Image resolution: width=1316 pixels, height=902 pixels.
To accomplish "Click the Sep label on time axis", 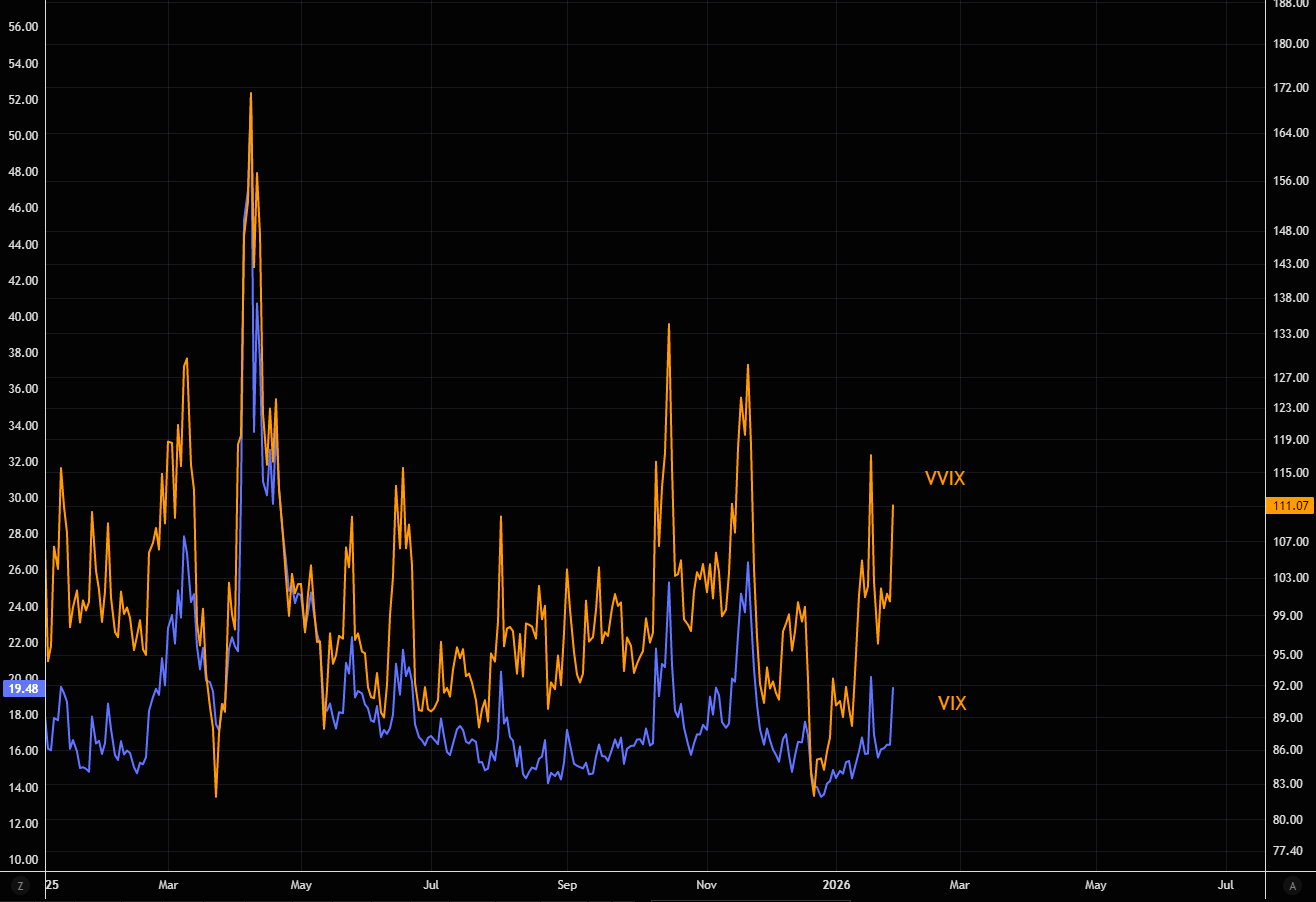I will 567,885.
